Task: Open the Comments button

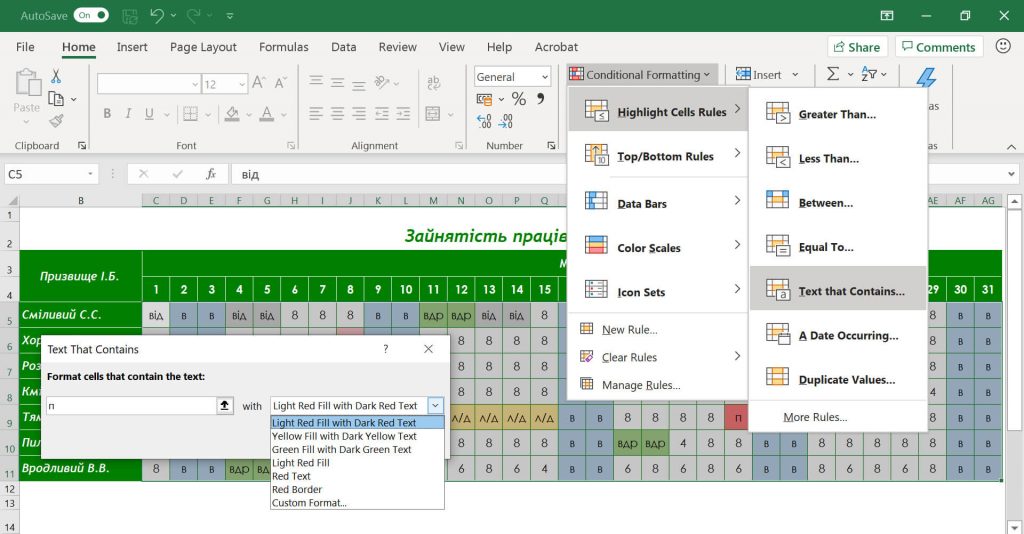Action: coord(938,47)
